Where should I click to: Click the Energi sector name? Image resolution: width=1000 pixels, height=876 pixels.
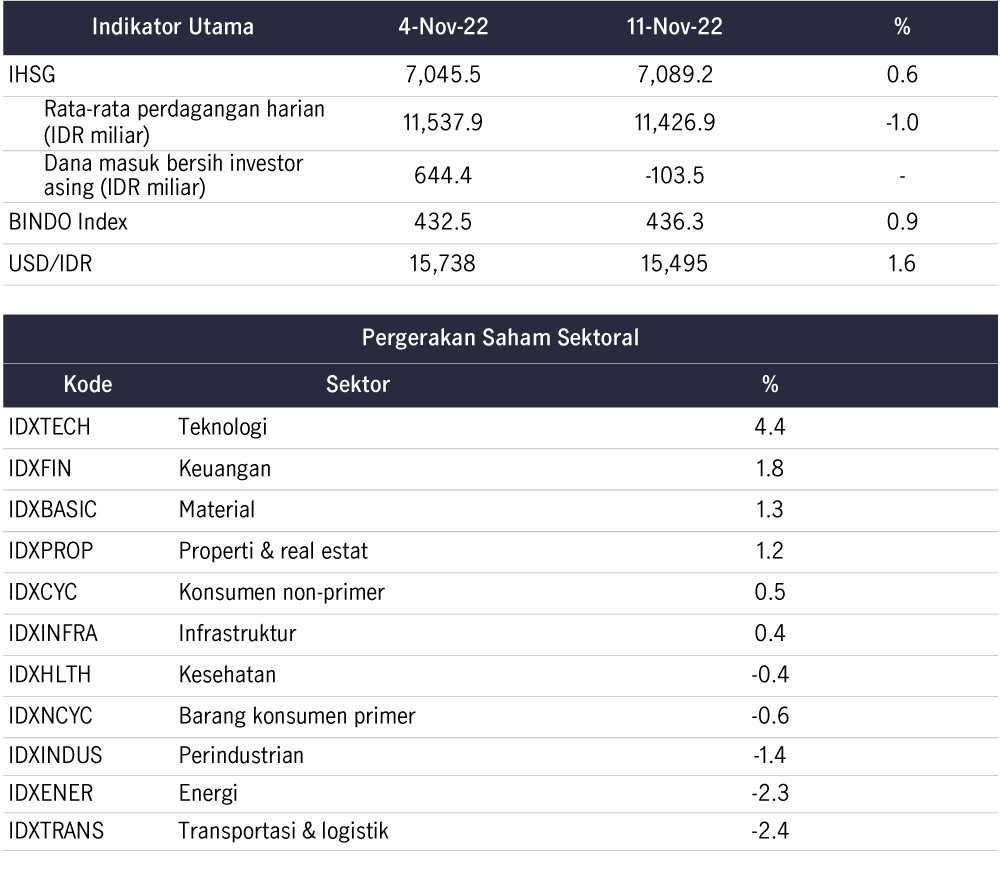208,794
